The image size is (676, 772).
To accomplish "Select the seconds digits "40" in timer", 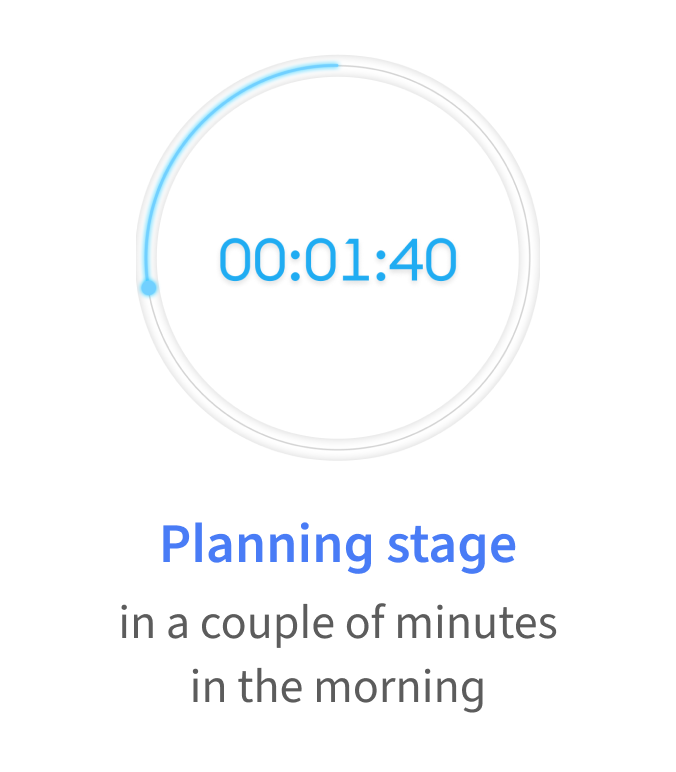I will tap(423, 259).
